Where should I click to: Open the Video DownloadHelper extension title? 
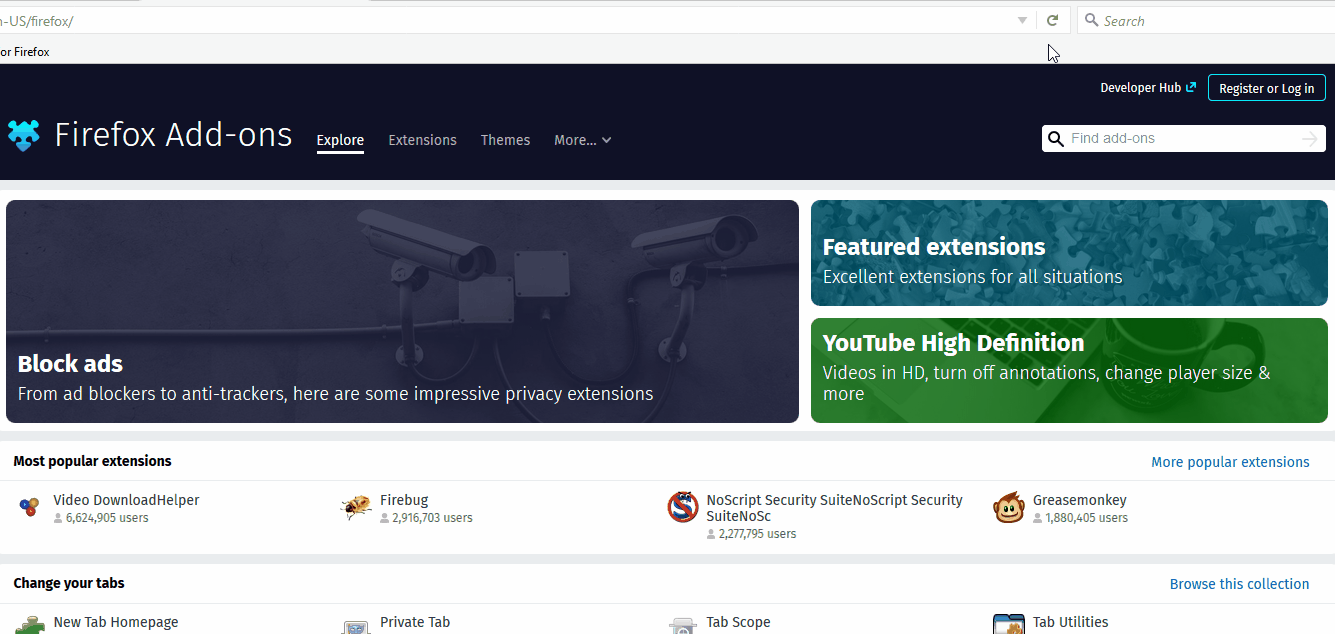pos(126,500)
